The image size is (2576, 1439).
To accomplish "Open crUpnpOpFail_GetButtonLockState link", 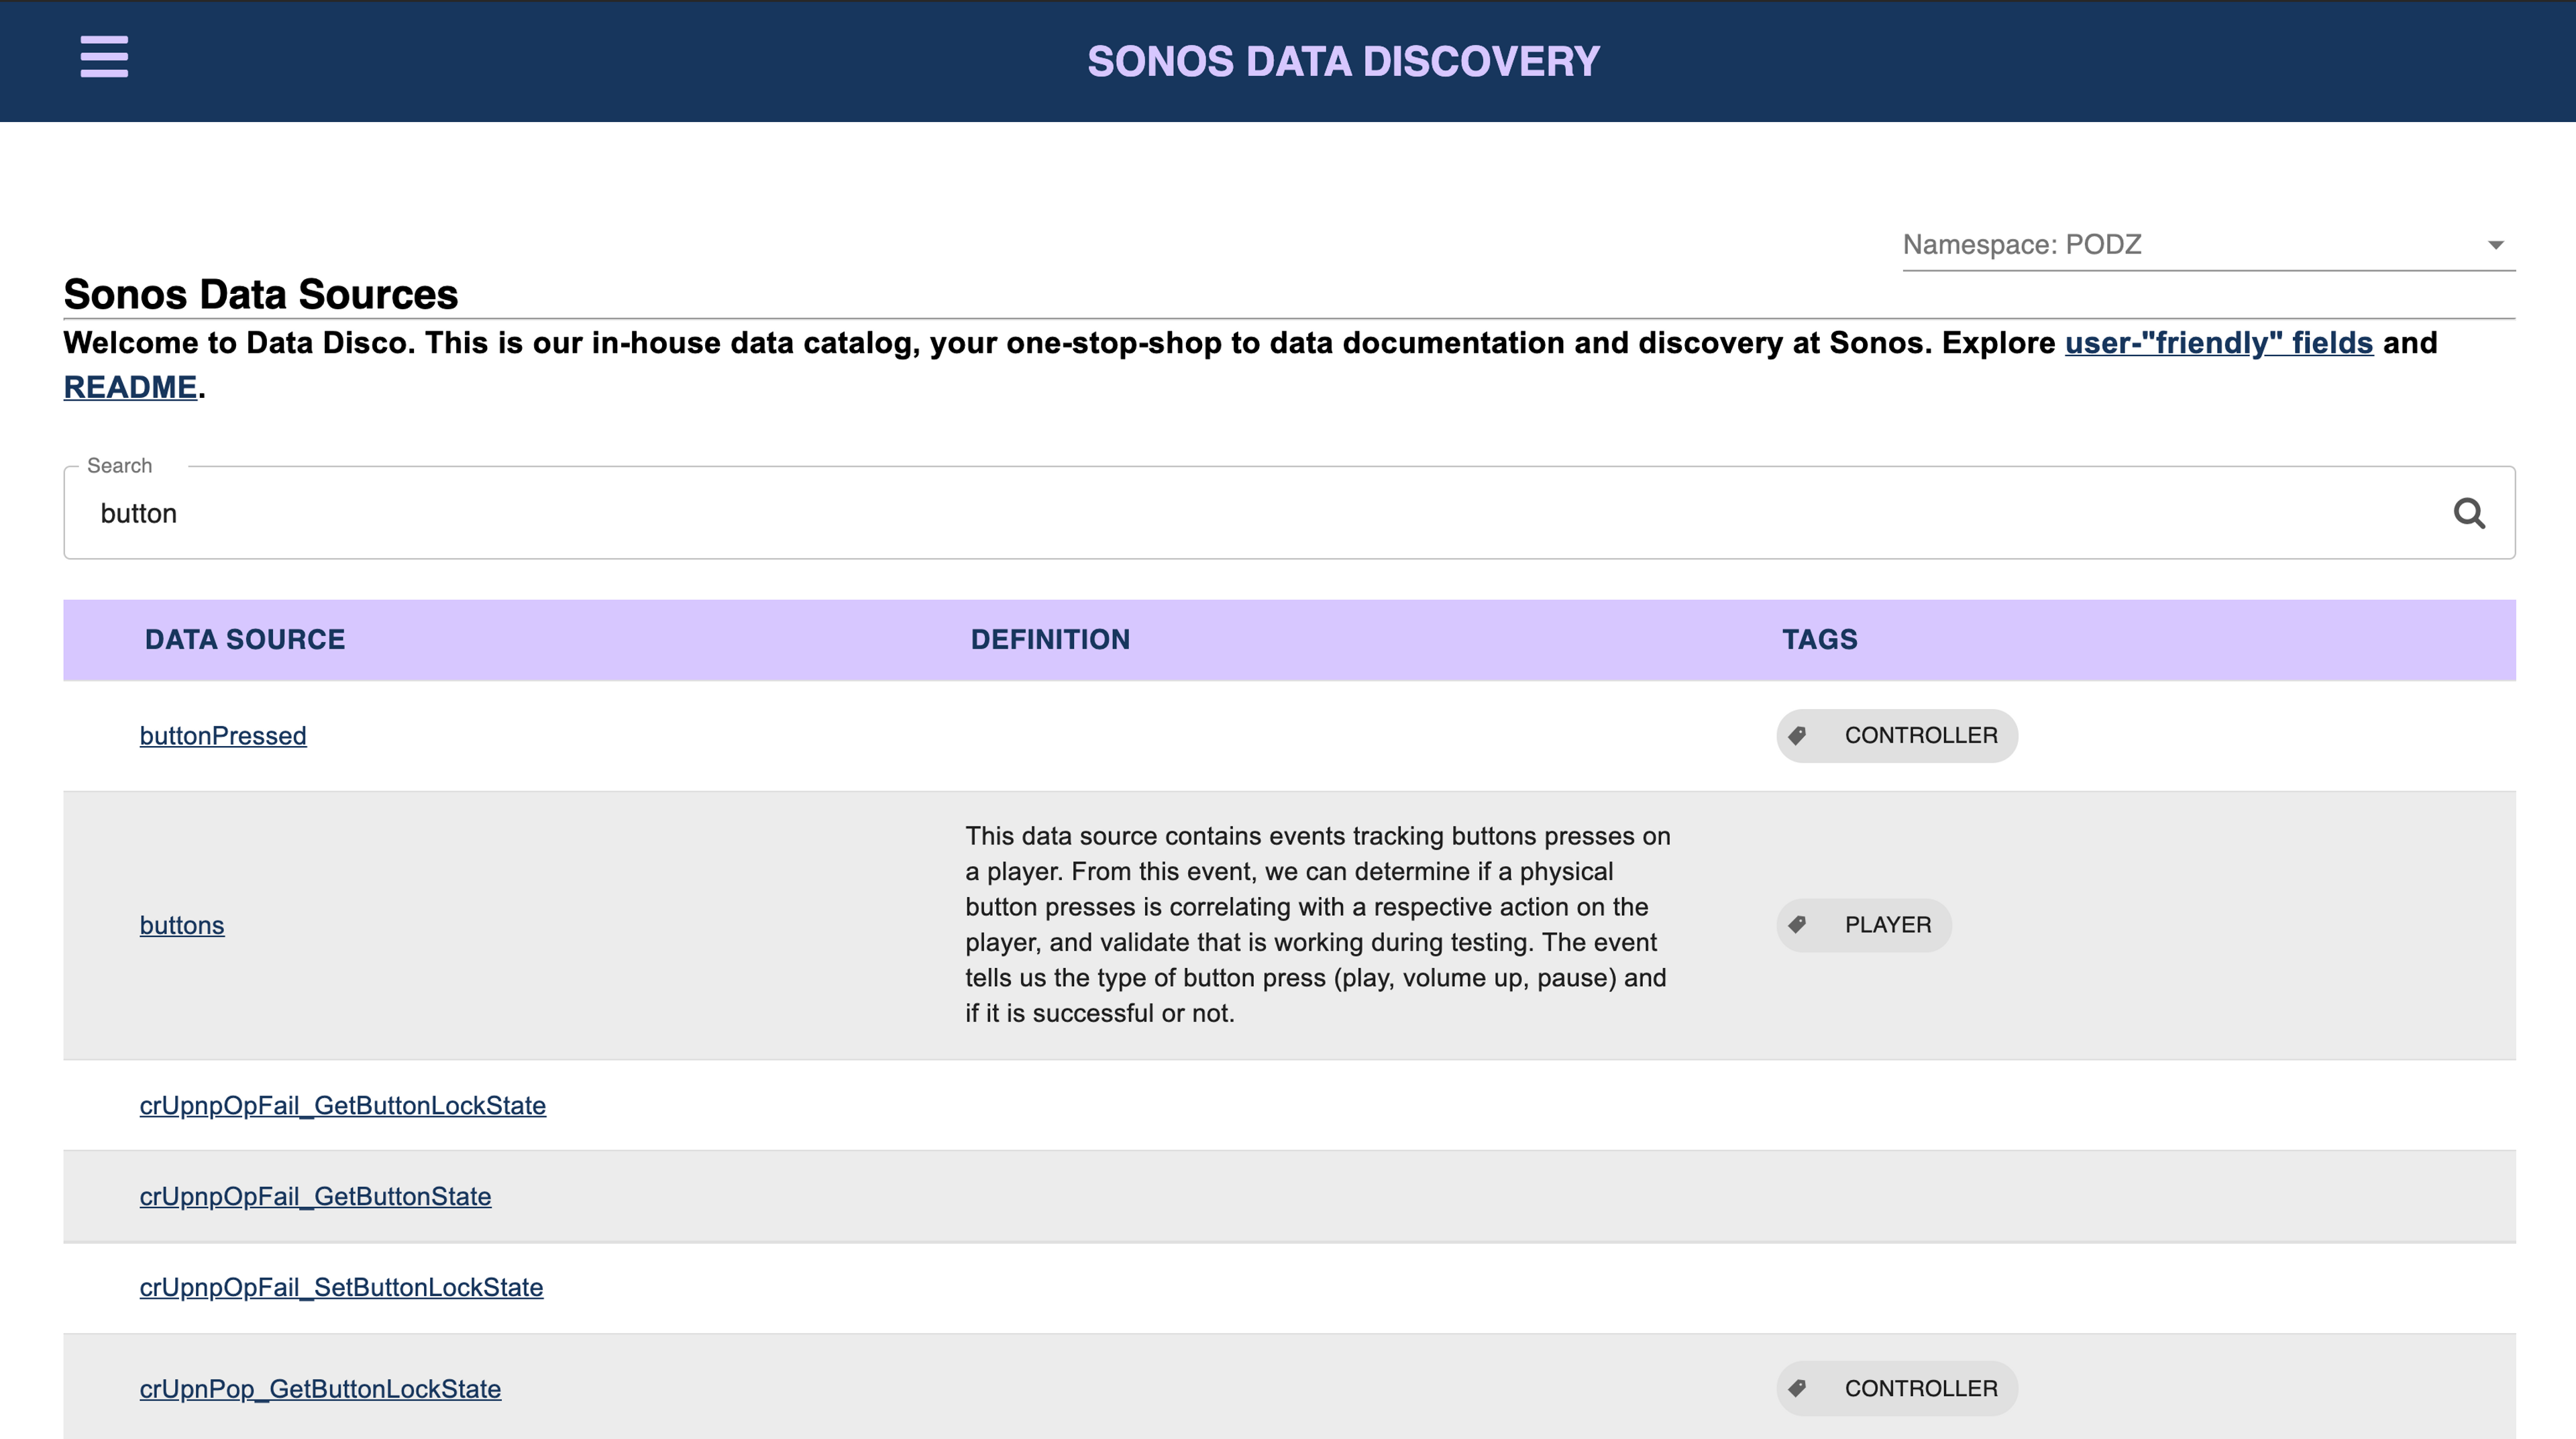I will coord(342,1106).
